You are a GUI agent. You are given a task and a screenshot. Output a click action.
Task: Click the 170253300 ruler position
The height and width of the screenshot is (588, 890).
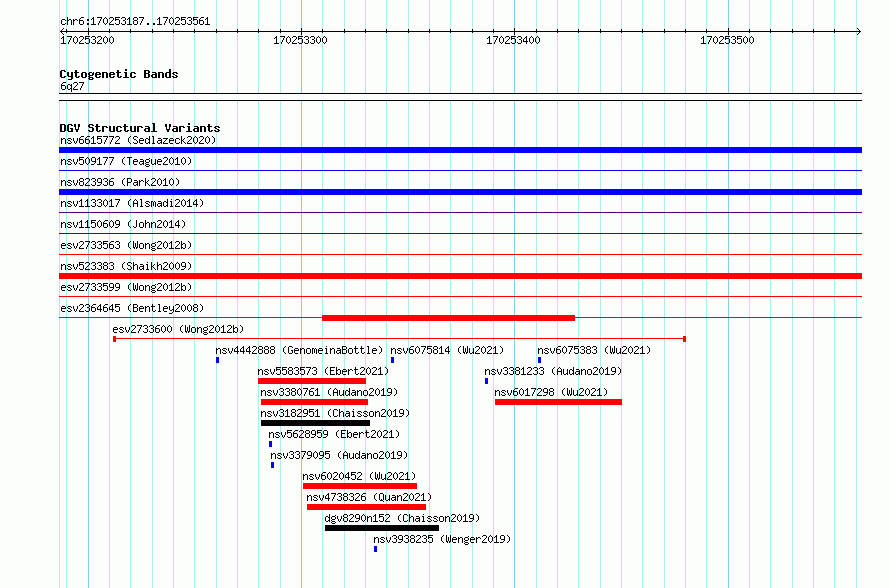coord(300,40)
